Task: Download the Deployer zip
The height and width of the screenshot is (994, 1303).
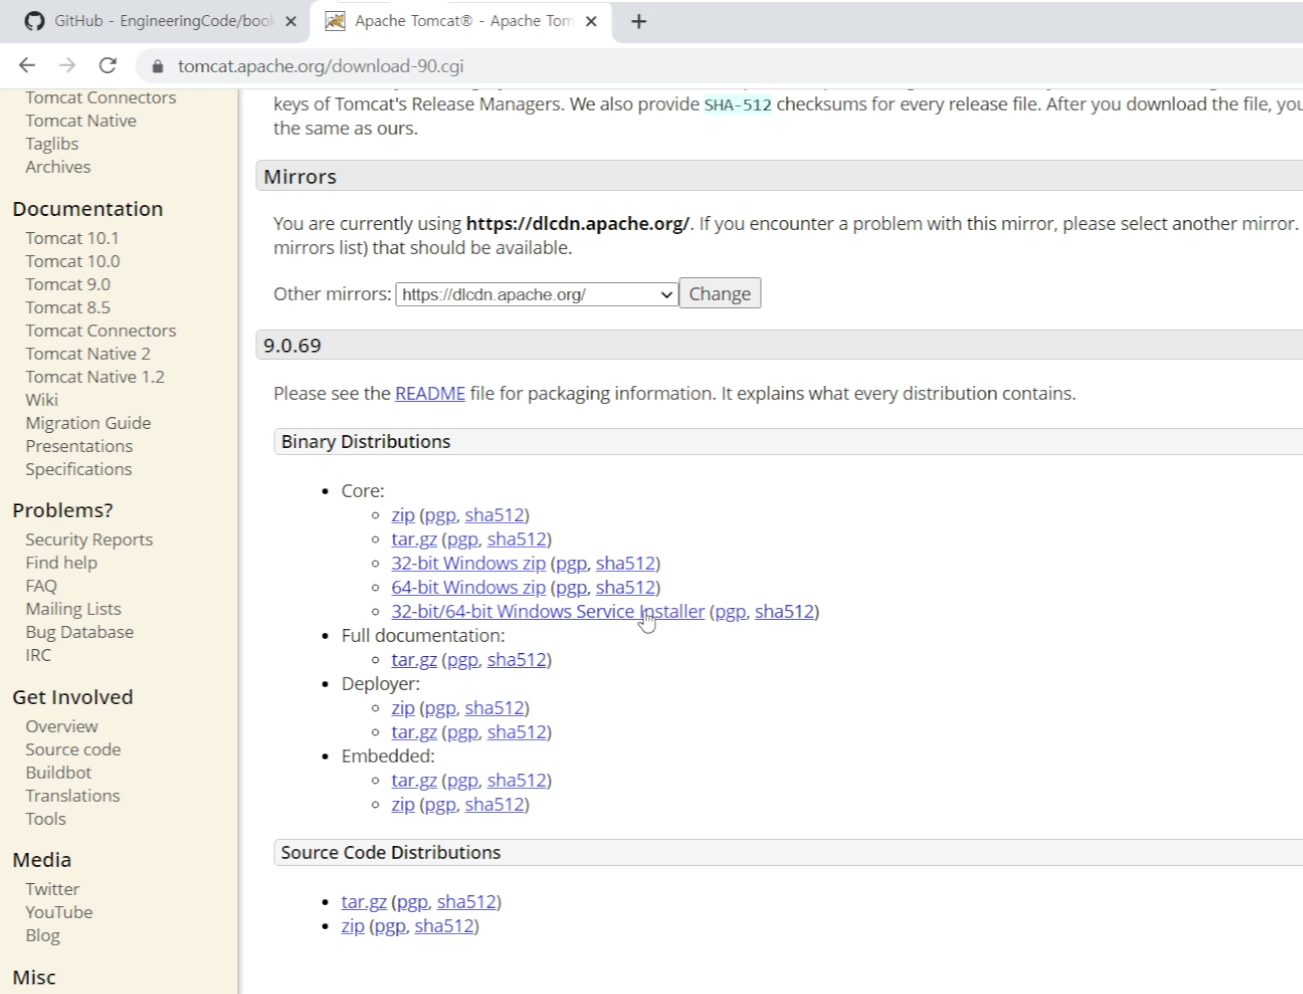Action: (x=403, y=708)
